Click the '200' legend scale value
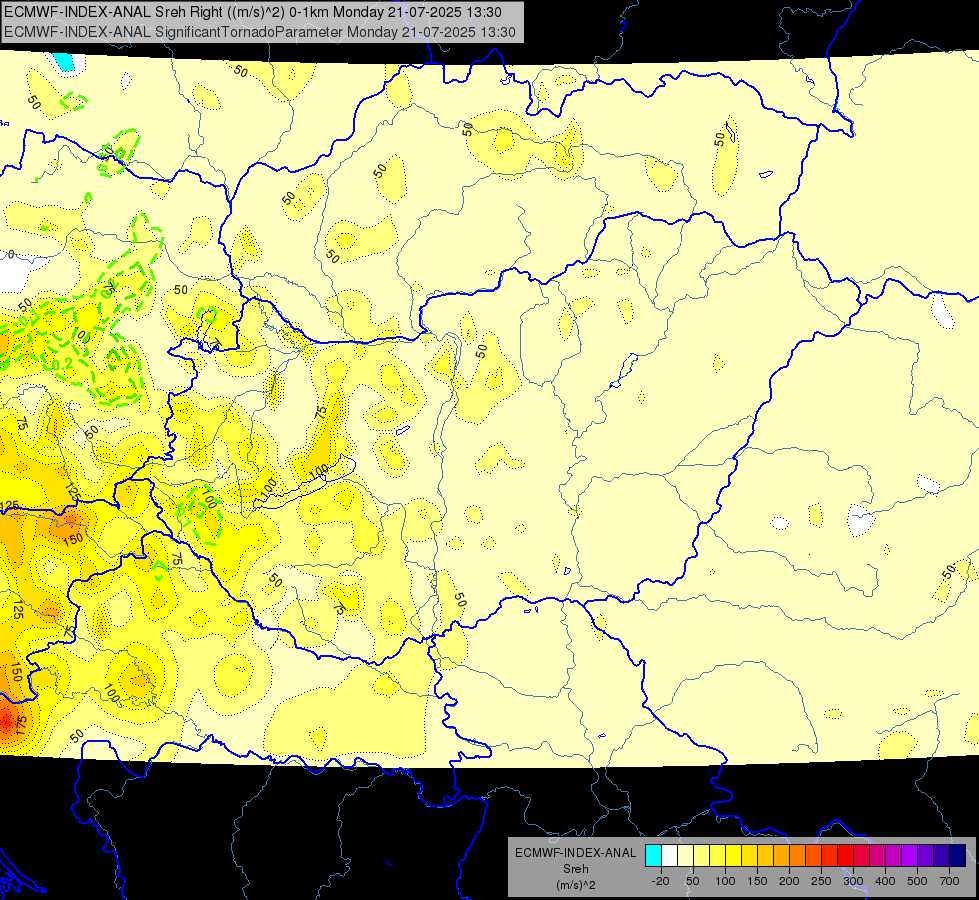Screen dimensions: 979x900 (x=789, y=881)
